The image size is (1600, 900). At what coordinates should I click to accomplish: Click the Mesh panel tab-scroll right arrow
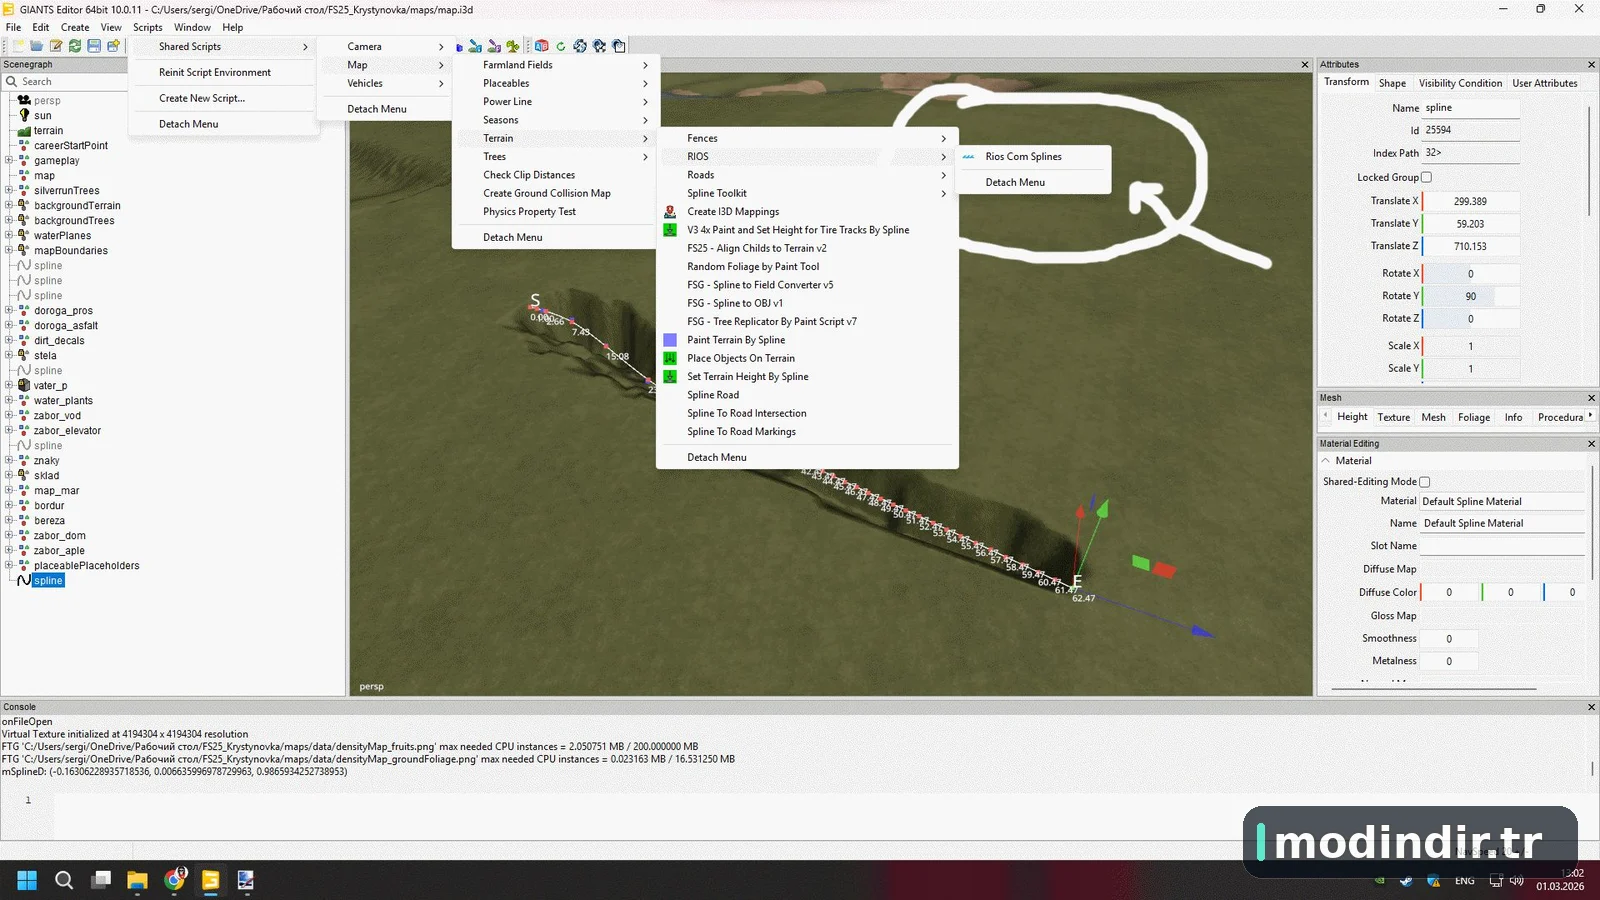coord(1590,416)
